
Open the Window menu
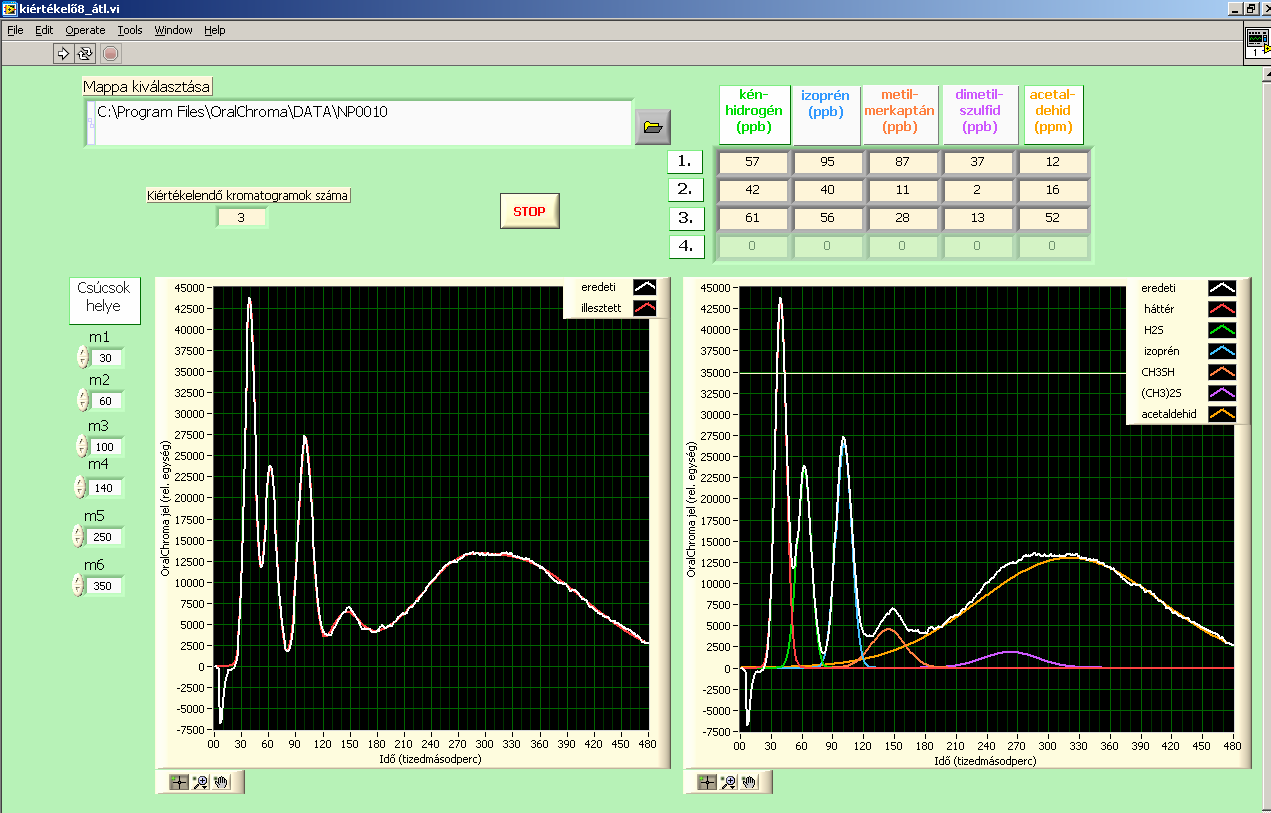tap(173, 30)
